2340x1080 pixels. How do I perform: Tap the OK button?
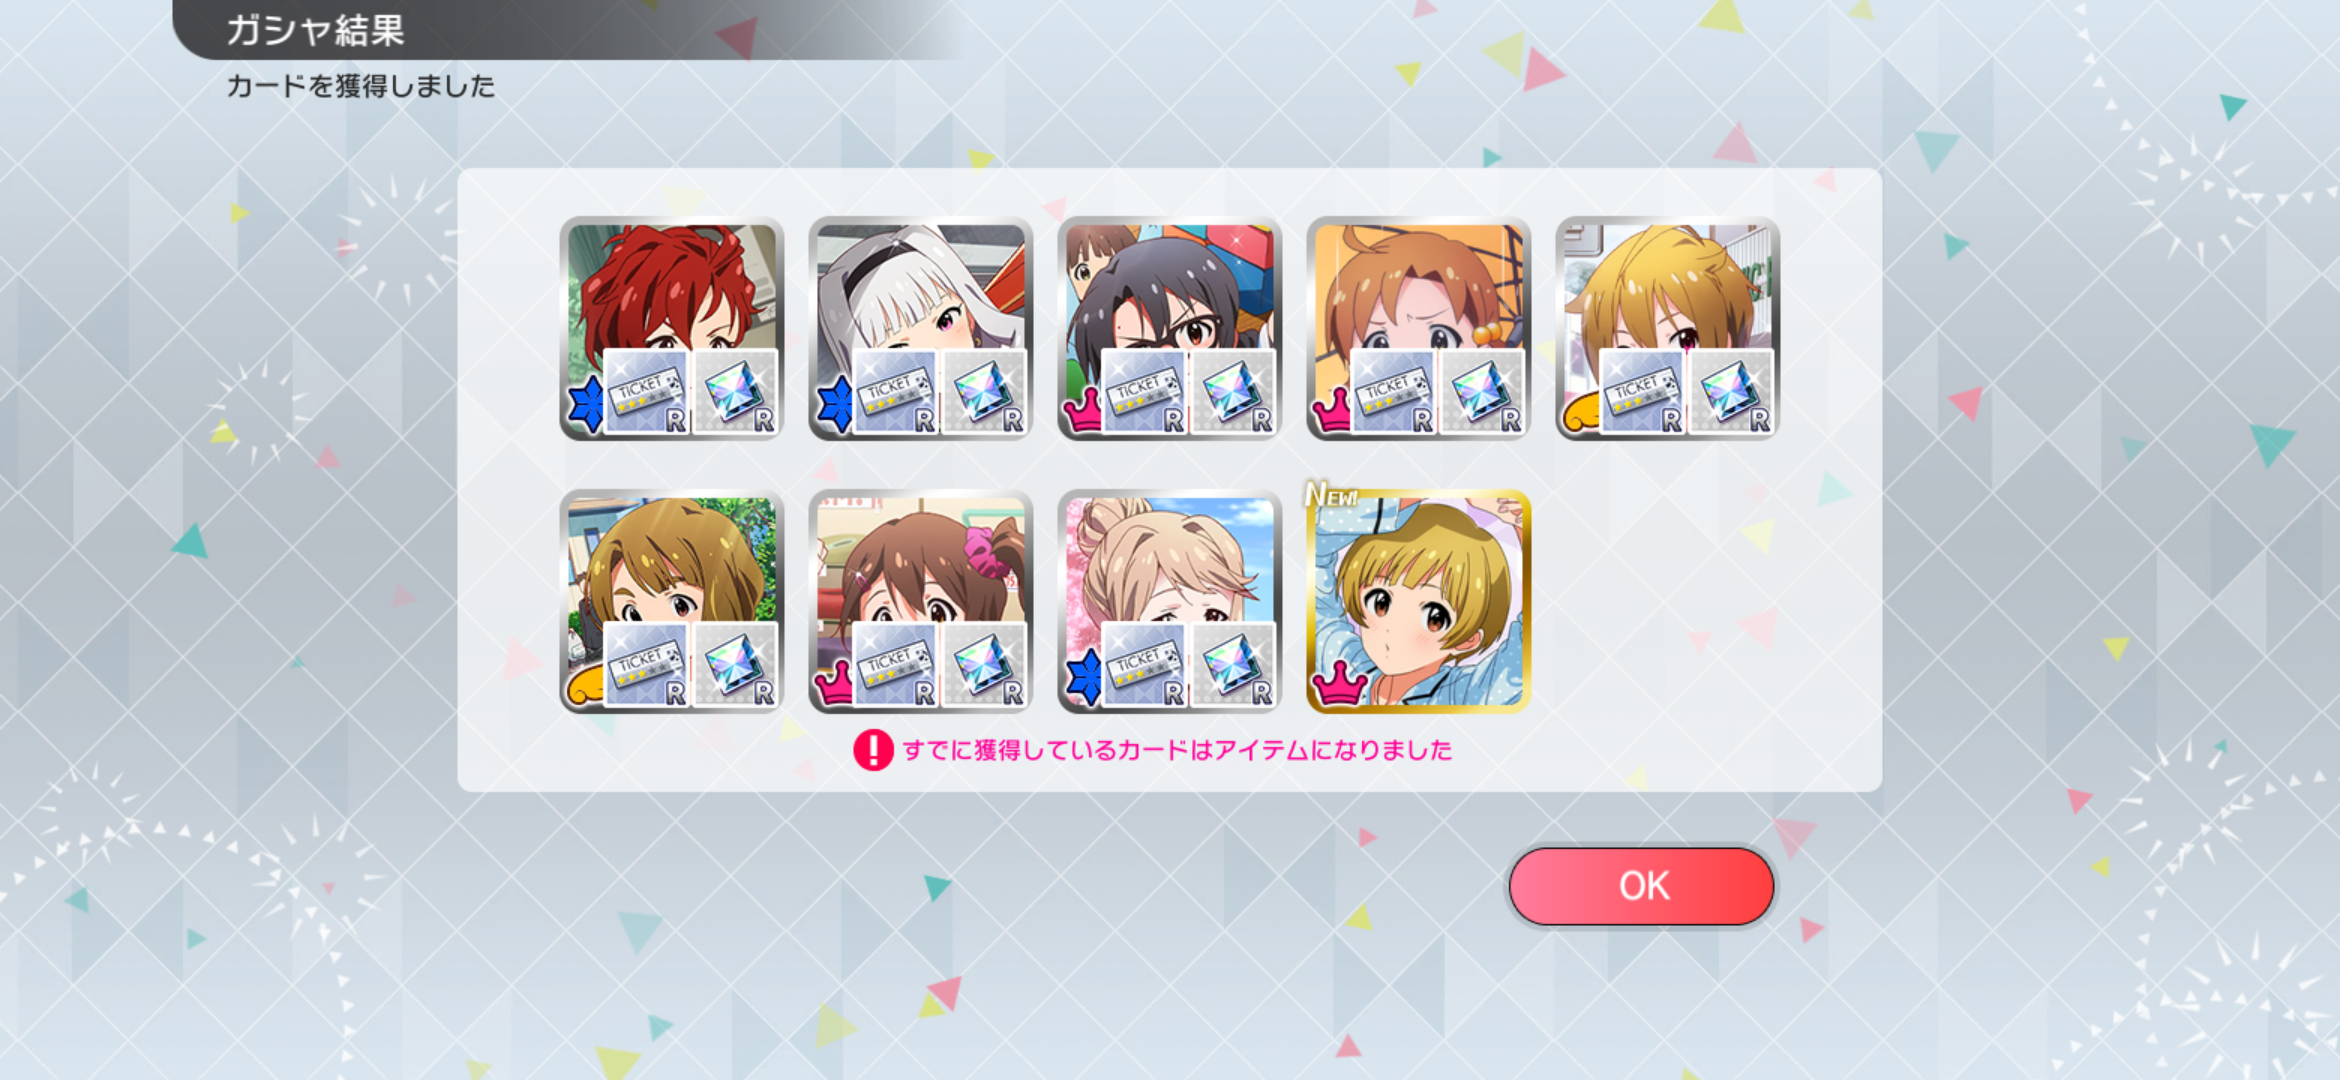coord(1641,886)
